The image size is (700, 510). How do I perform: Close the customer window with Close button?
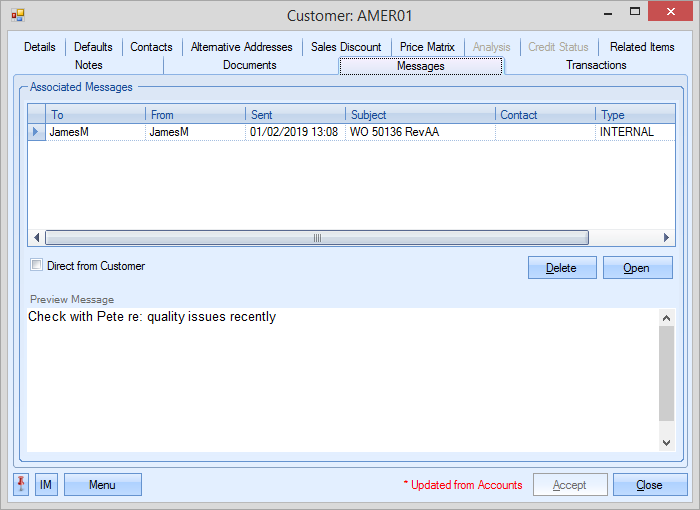tap(649, 485)
